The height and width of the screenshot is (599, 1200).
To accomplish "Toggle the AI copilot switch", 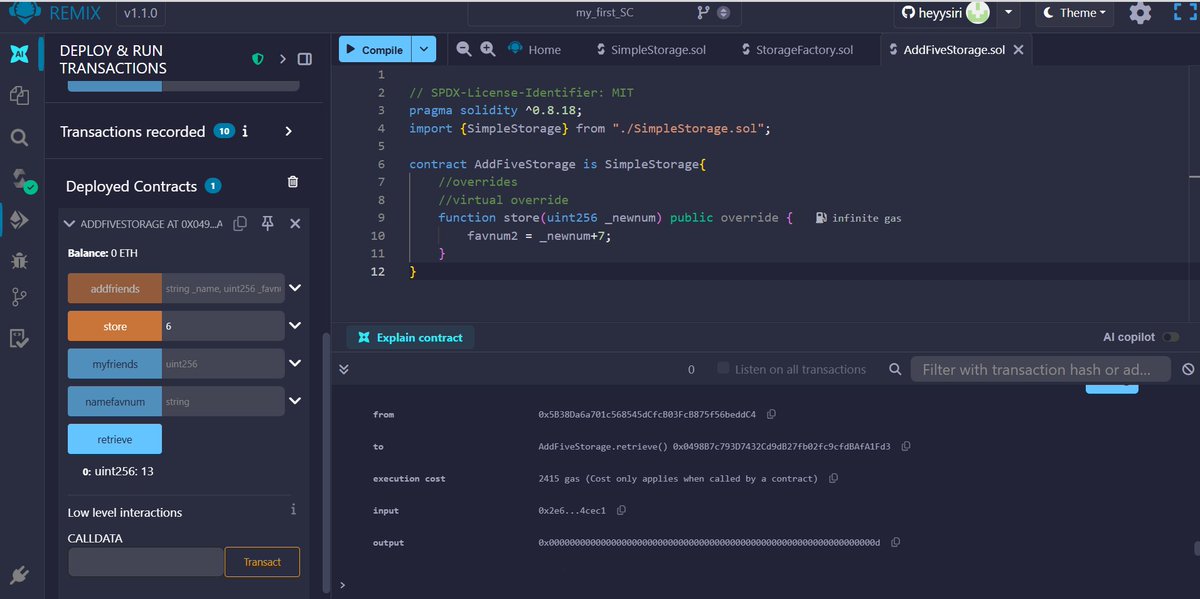I will pyautogui.click(x=1170, y=338).
